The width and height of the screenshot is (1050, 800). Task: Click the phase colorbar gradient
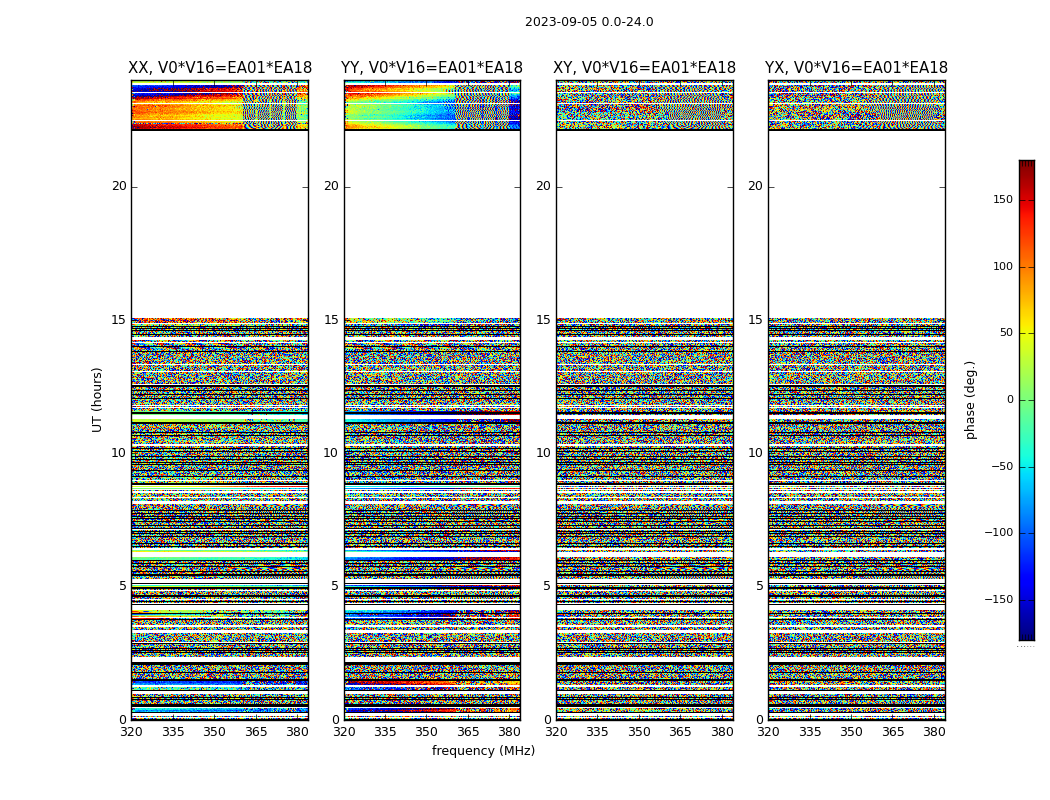pyautogui.click(x=1027, y=400)
